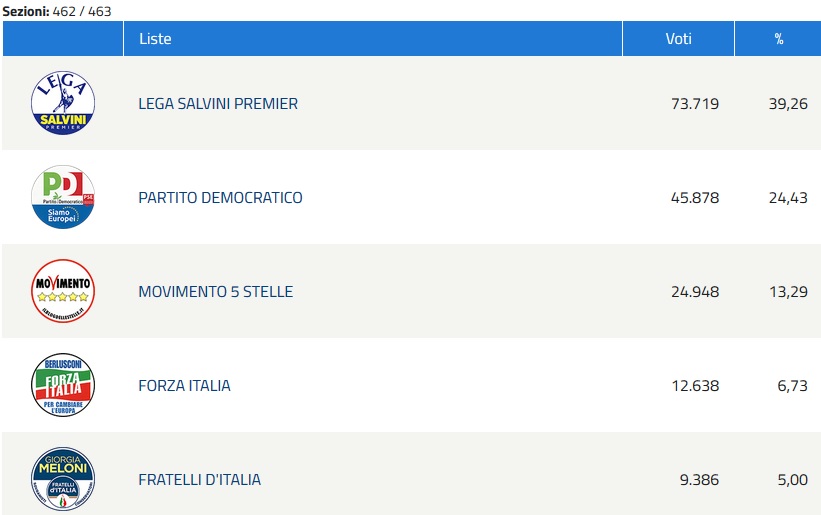Screen dimensions: 821x515
Task: Click Fratelli d'Italia's 5,00 percentage
Action: (791, 479)
